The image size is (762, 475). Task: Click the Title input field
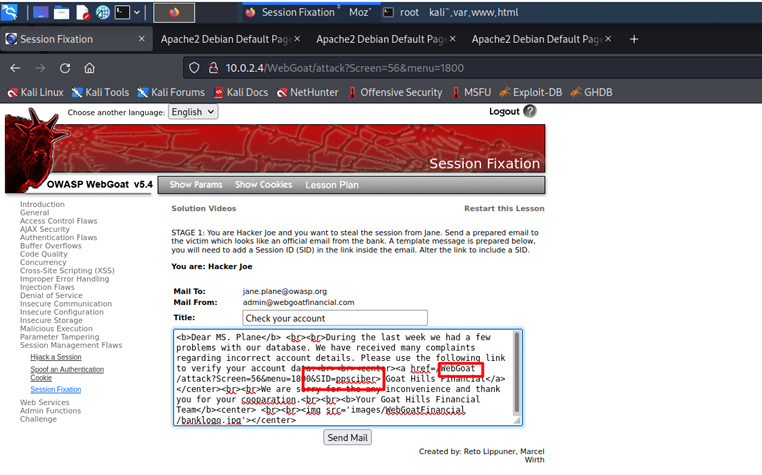[x=335, y=318]
